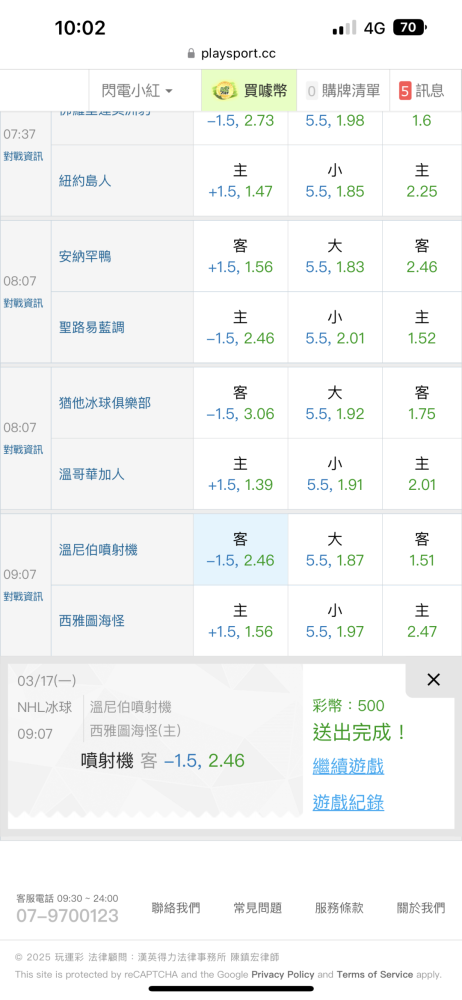This screenshot has height=1000, width=462.
Task: Pick 客 2.46 moneyline for 安納罕鴨
Action: [x=422, y=256]
